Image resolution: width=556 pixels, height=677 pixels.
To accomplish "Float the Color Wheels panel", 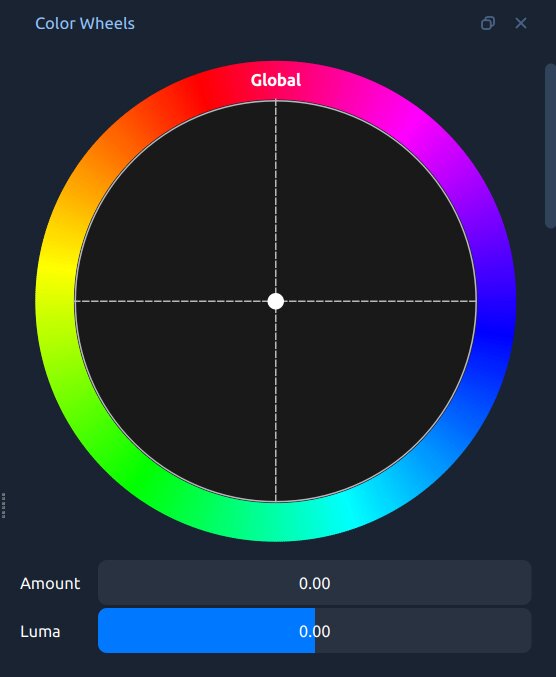I will tap(488, 23).
